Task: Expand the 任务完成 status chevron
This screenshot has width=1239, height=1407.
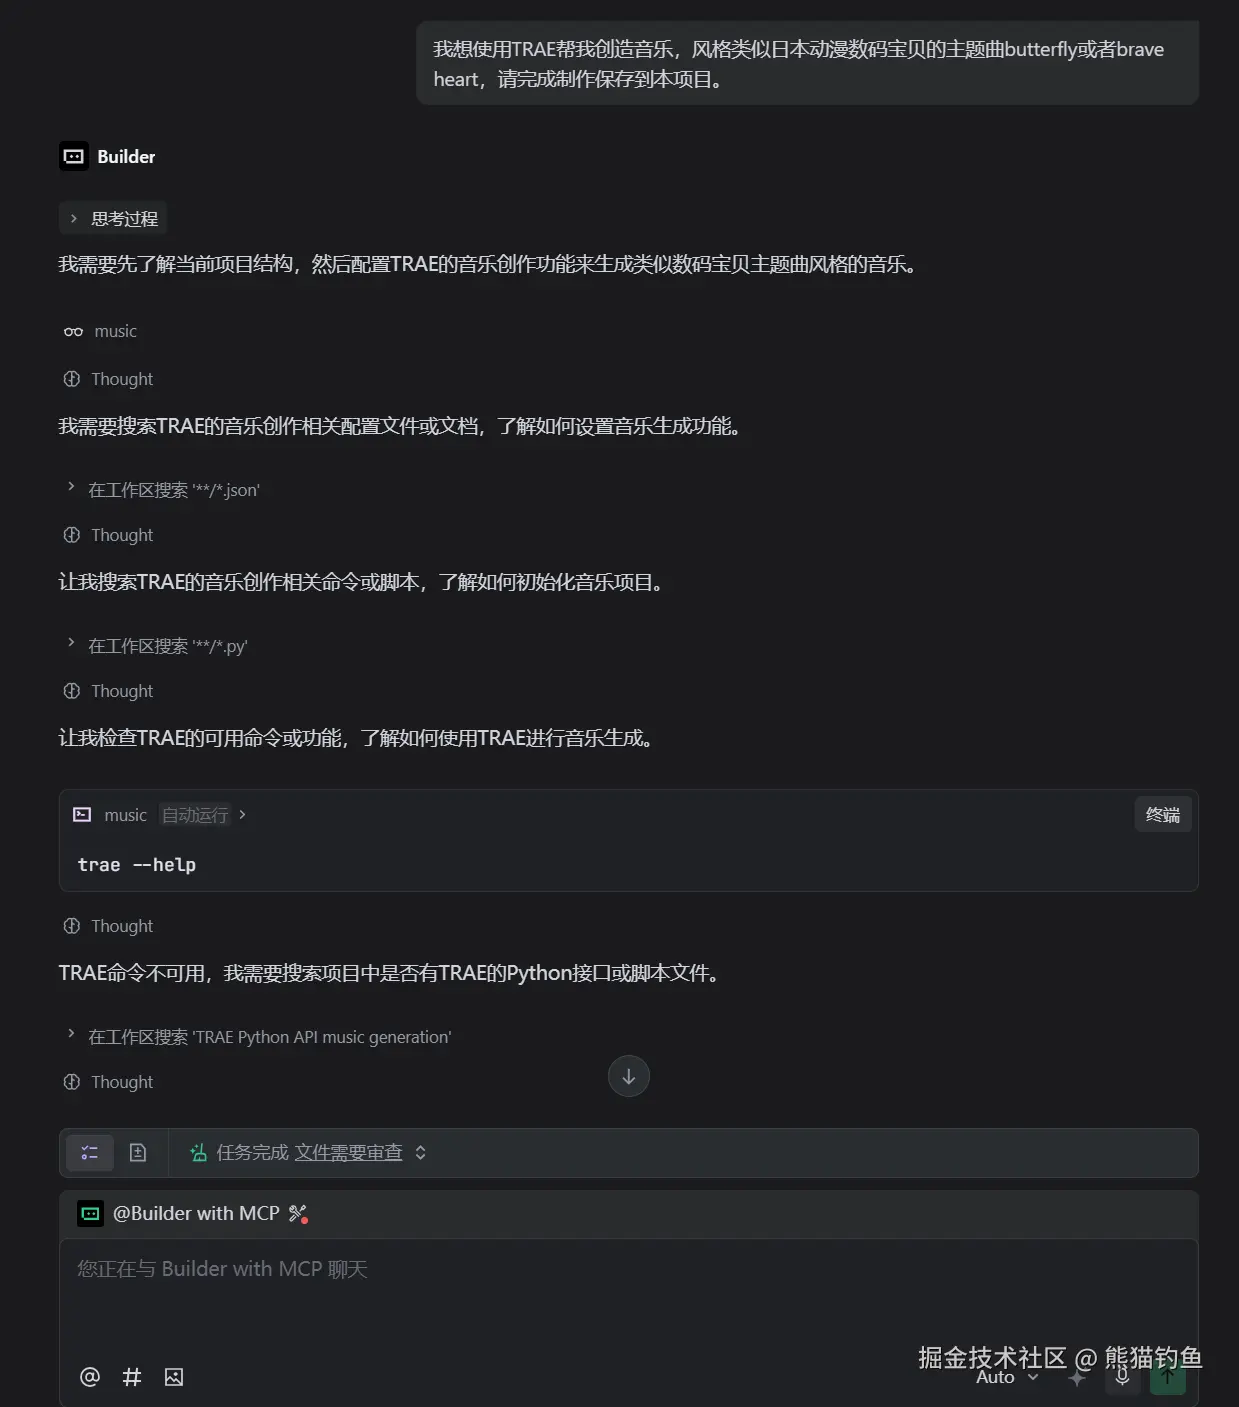Action: (x=421, y=1153)
